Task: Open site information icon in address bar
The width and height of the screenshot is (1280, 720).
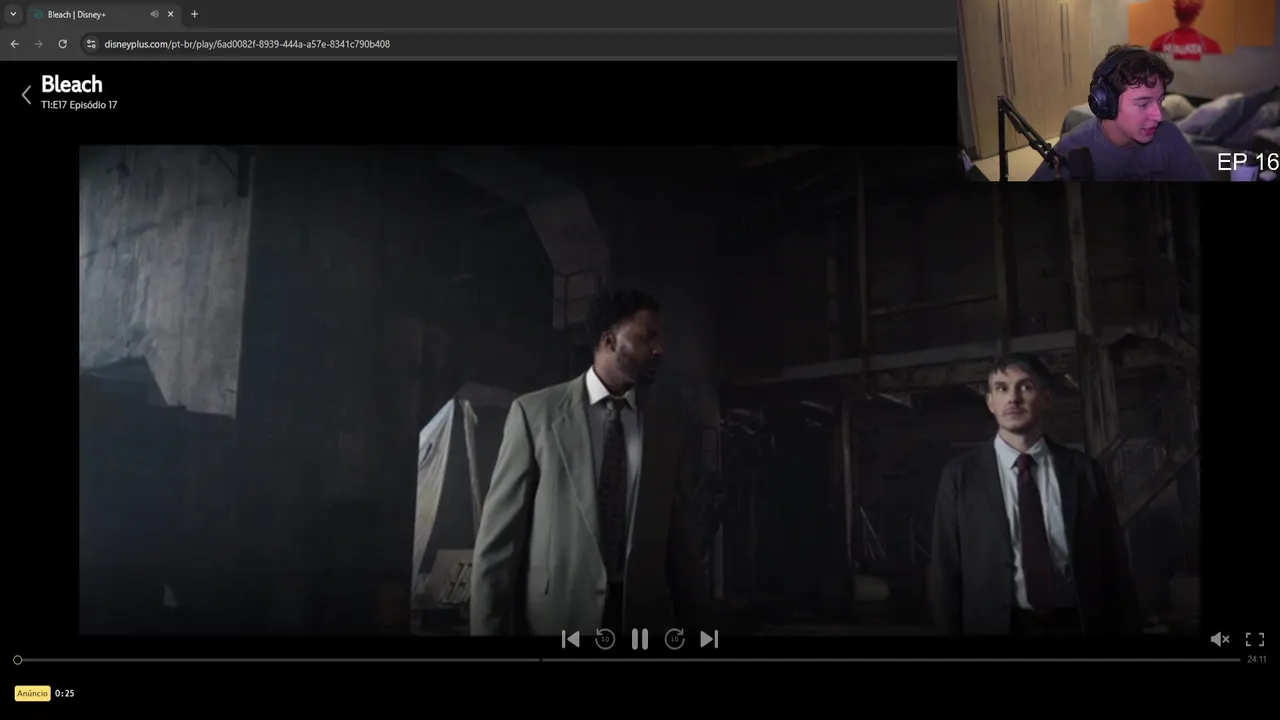Action: (91, 44)
